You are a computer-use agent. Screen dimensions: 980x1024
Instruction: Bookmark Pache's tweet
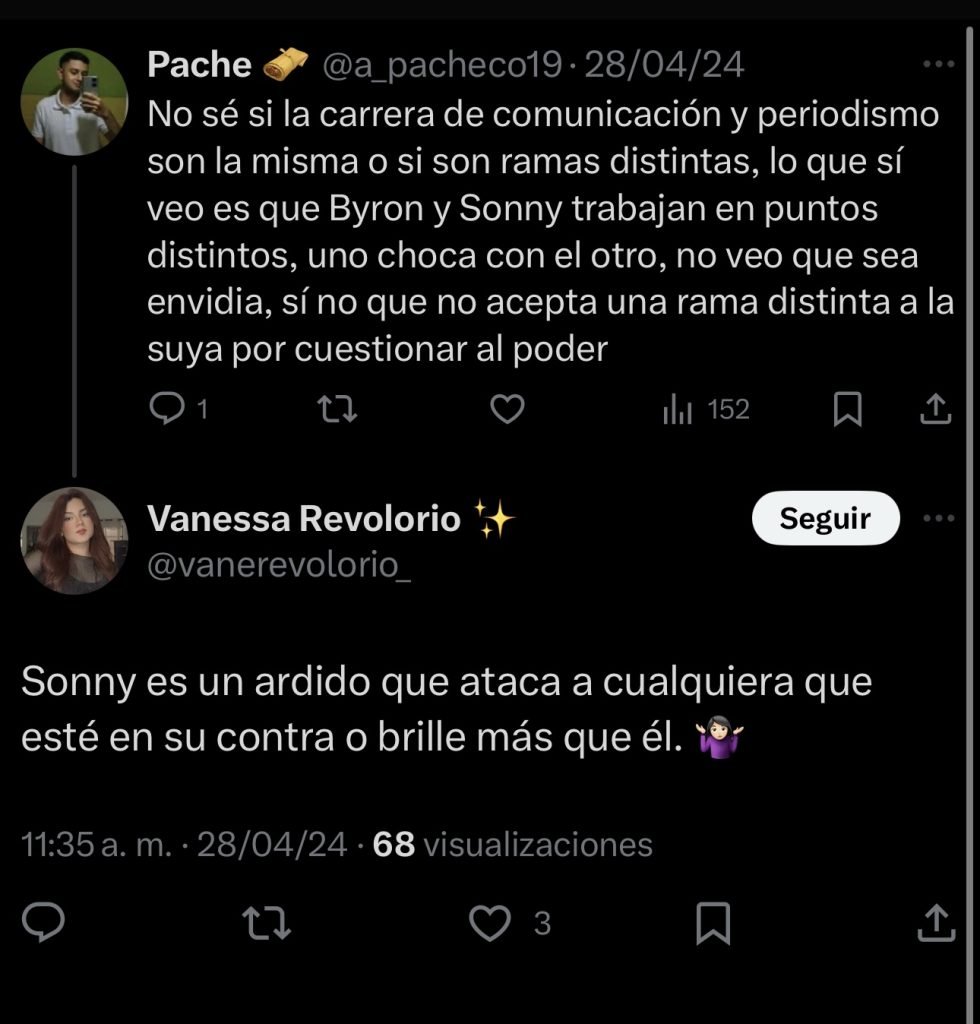(x=848, y=409)
